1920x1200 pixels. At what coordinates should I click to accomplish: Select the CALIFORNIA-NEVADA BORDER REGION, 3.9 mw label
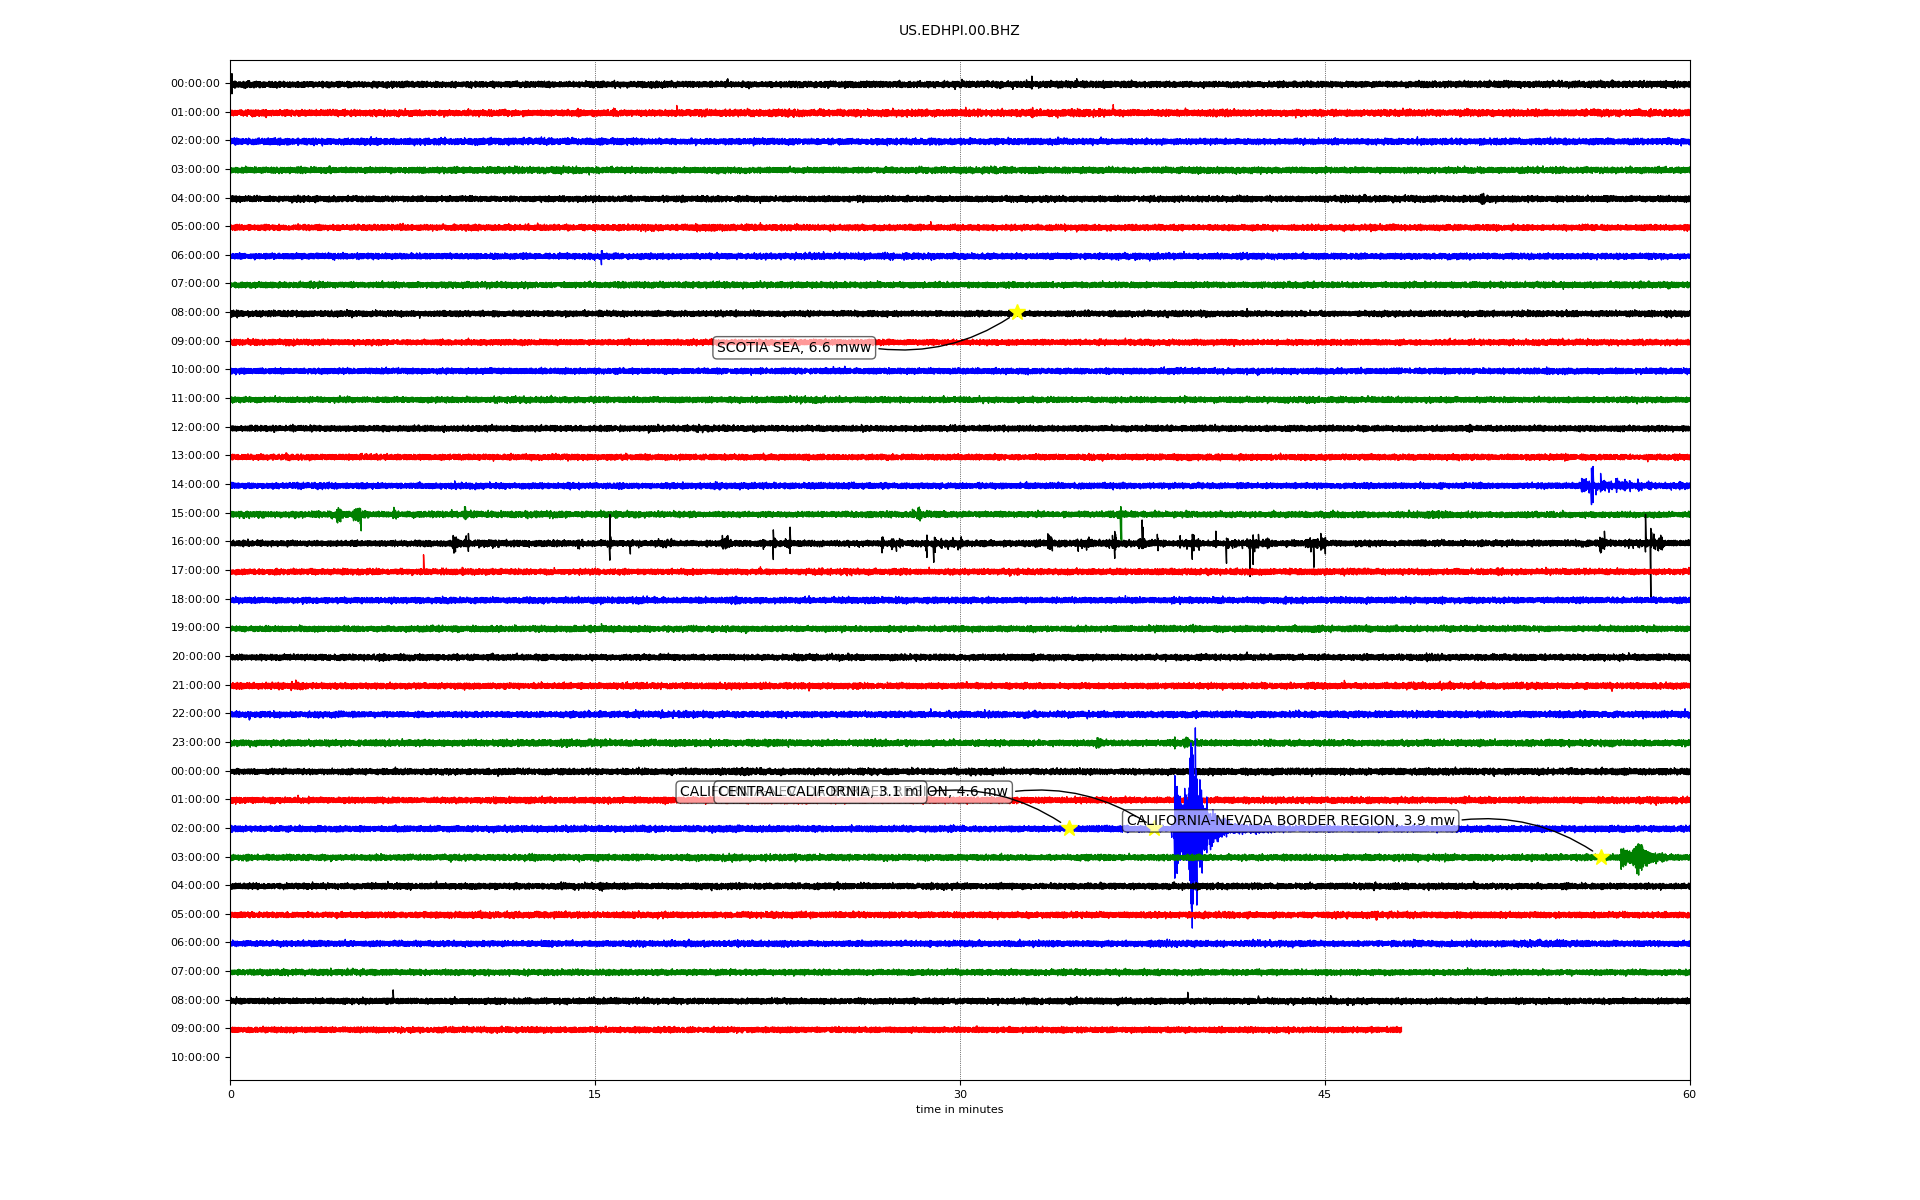(x=1291, y=821)
